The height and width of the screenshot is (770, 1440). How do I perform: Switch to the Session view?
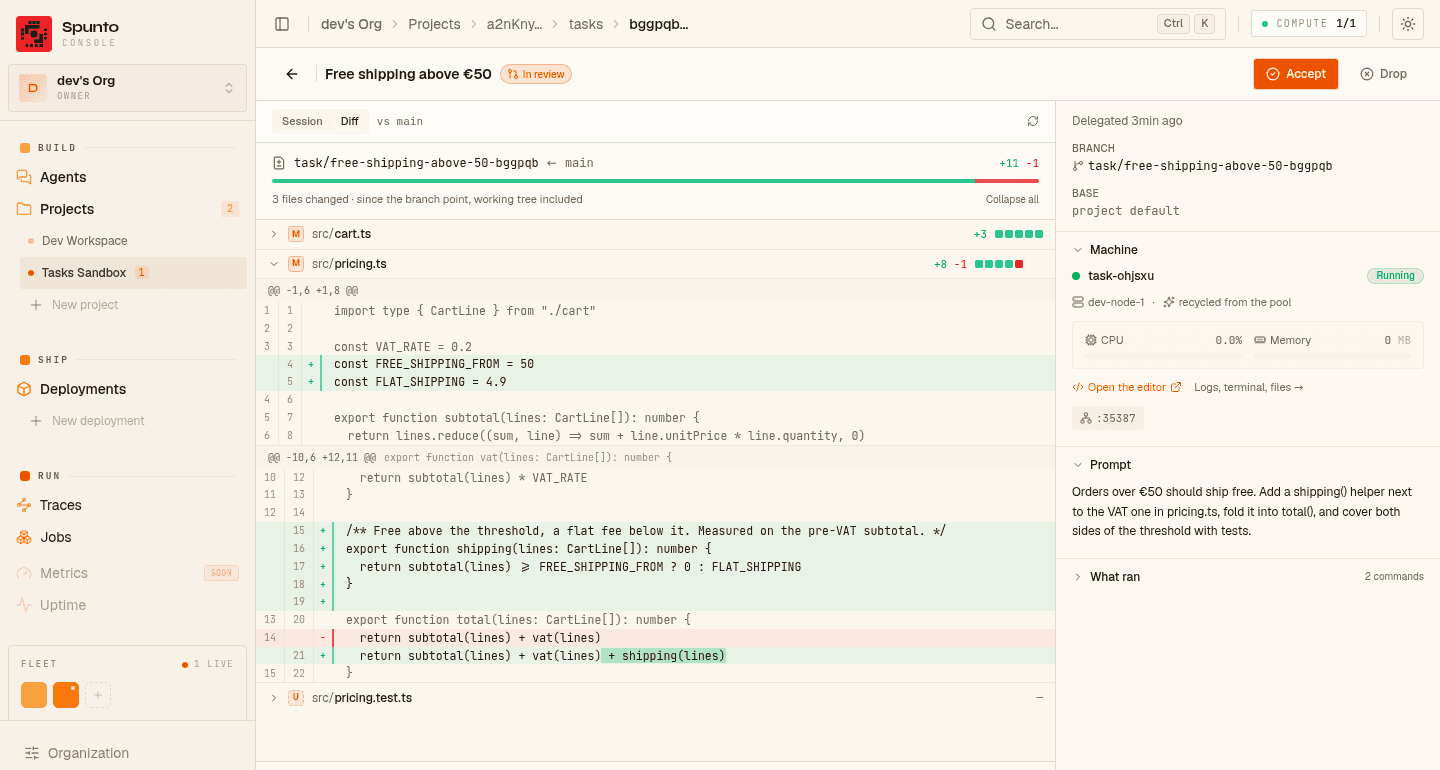click(x=302, y=121)
